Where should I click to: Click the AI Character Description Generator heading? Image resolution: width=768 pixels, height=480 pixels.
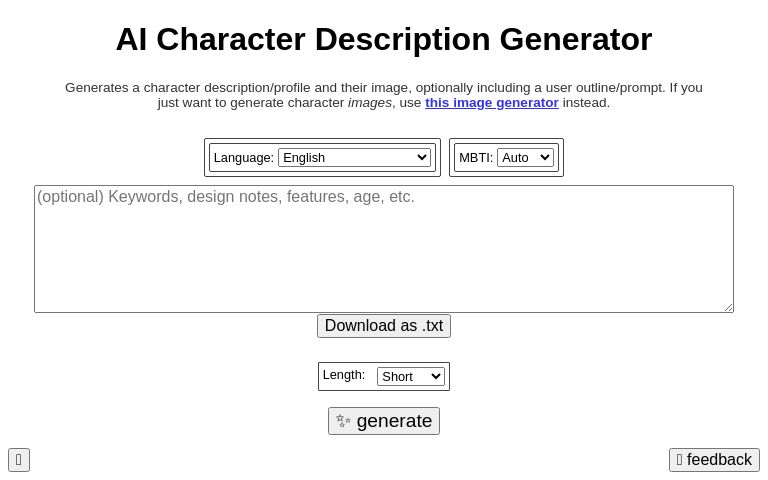point(383,39)
